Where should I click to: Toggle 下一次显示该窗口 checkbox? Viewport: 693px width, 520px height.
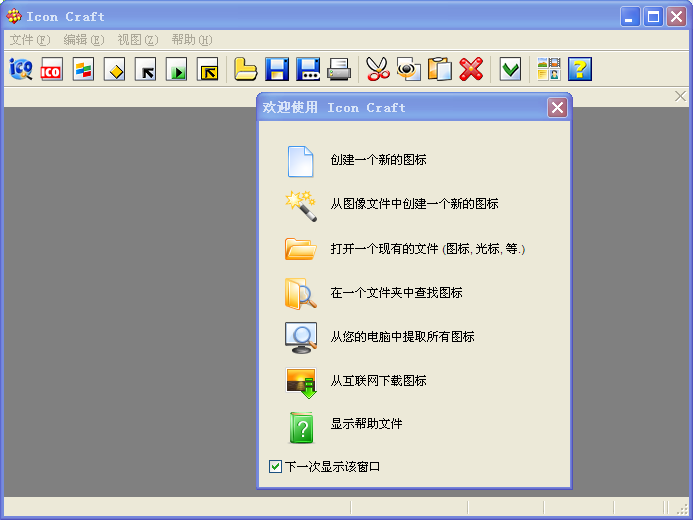275,467
